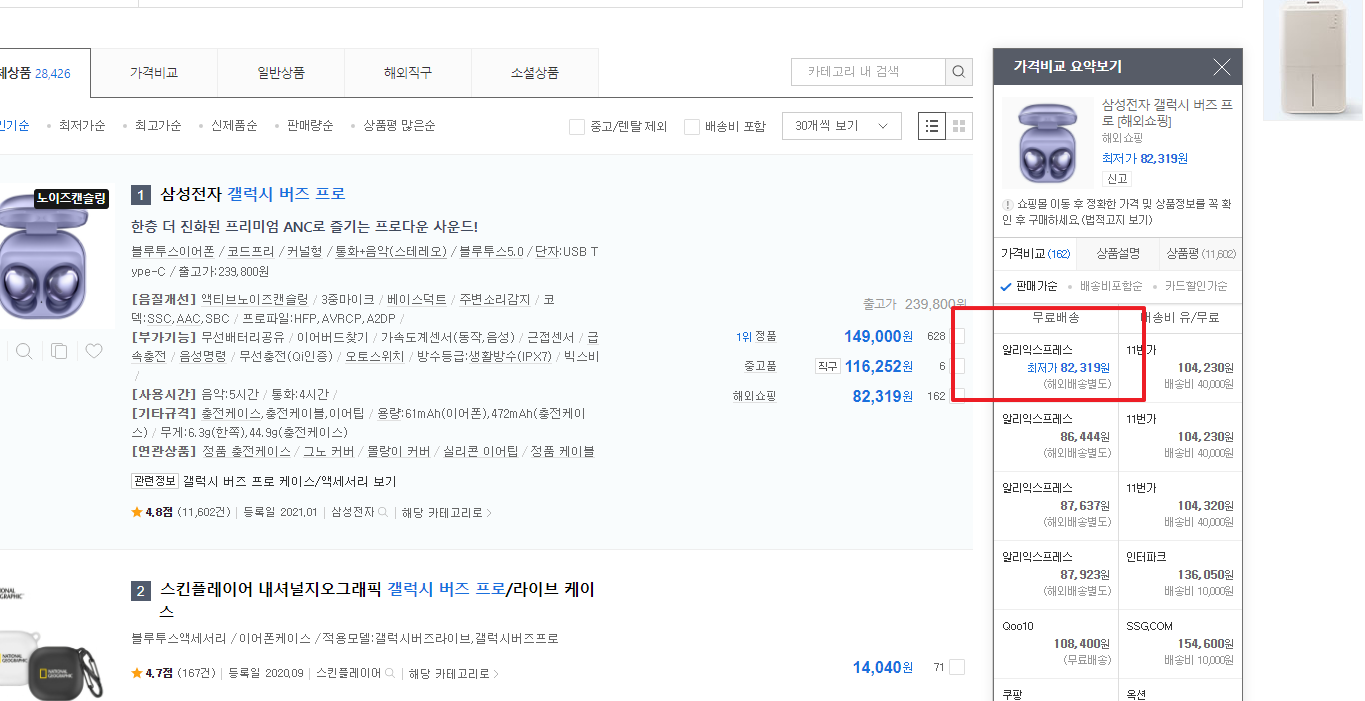Image resolution: width=1365 pixels, height=701 pixels.
Task: Click the 직구 badge beside 116,252원
Action: coord(827,367)
